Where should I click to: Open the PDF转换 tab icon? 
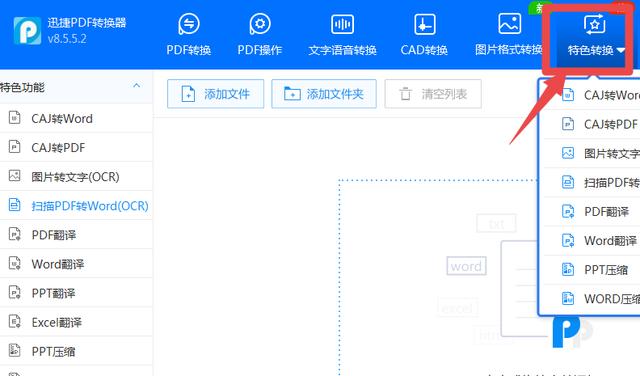pyautogui.click(x=189, y=24)
